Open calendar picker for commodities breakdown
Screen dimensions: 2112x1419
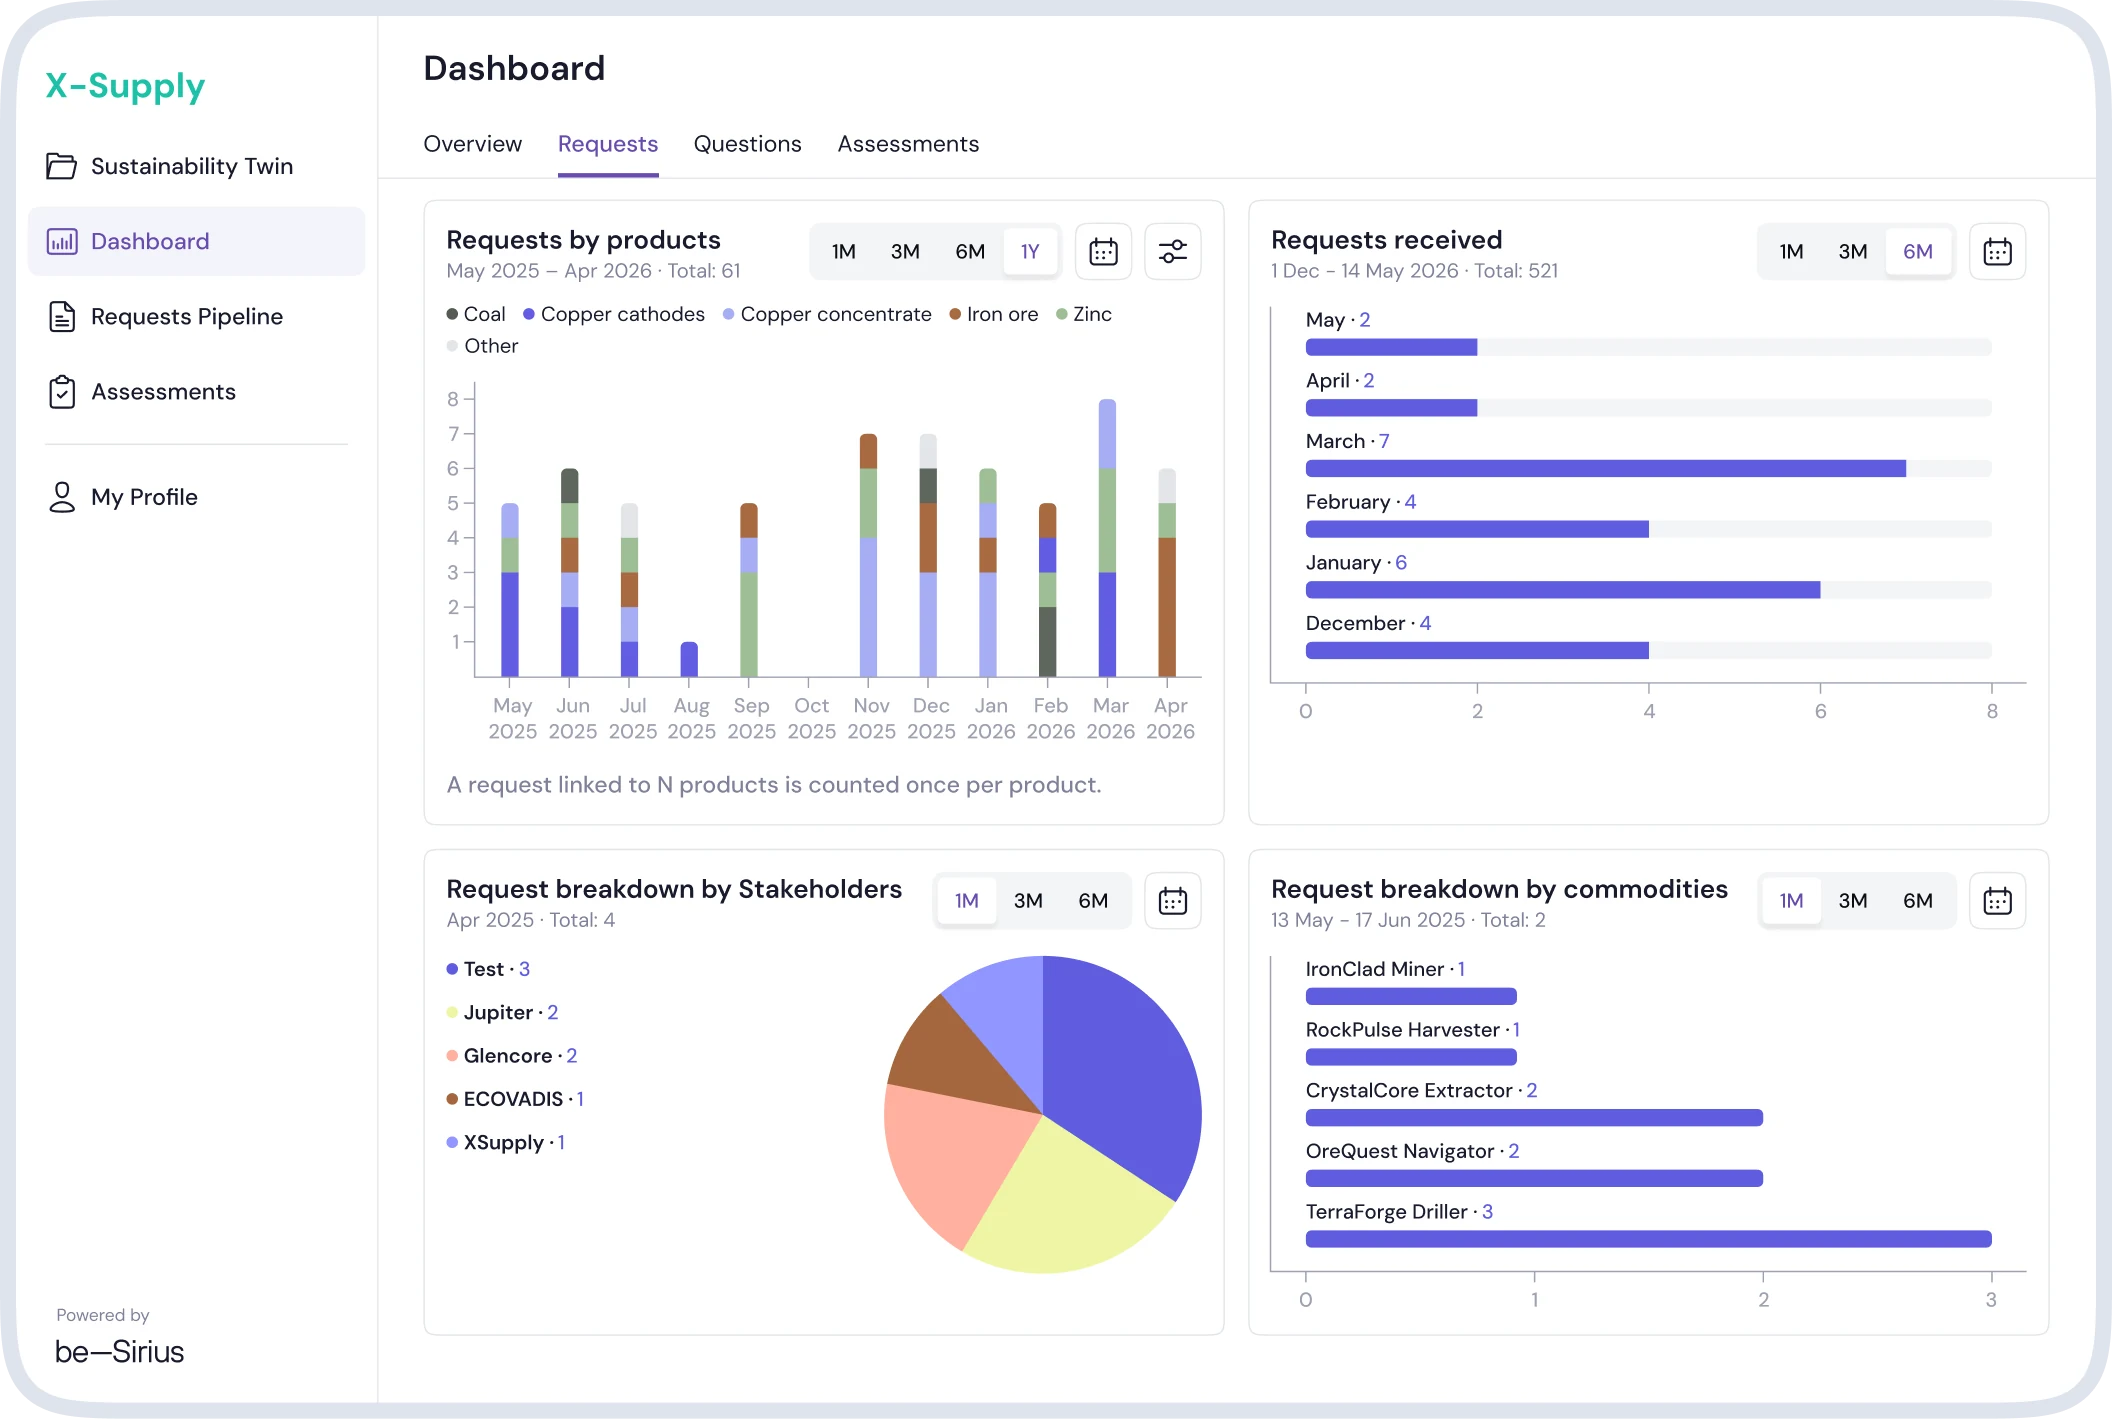point(1997,901)
